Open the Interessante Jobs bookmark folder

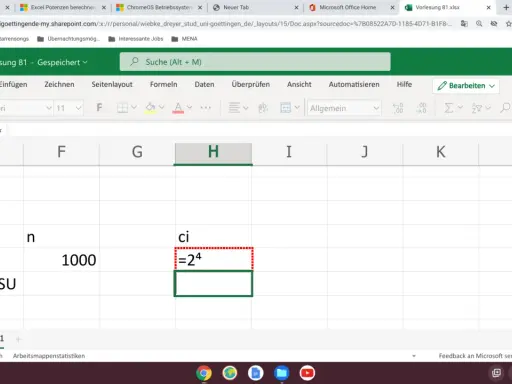(136, 39)
